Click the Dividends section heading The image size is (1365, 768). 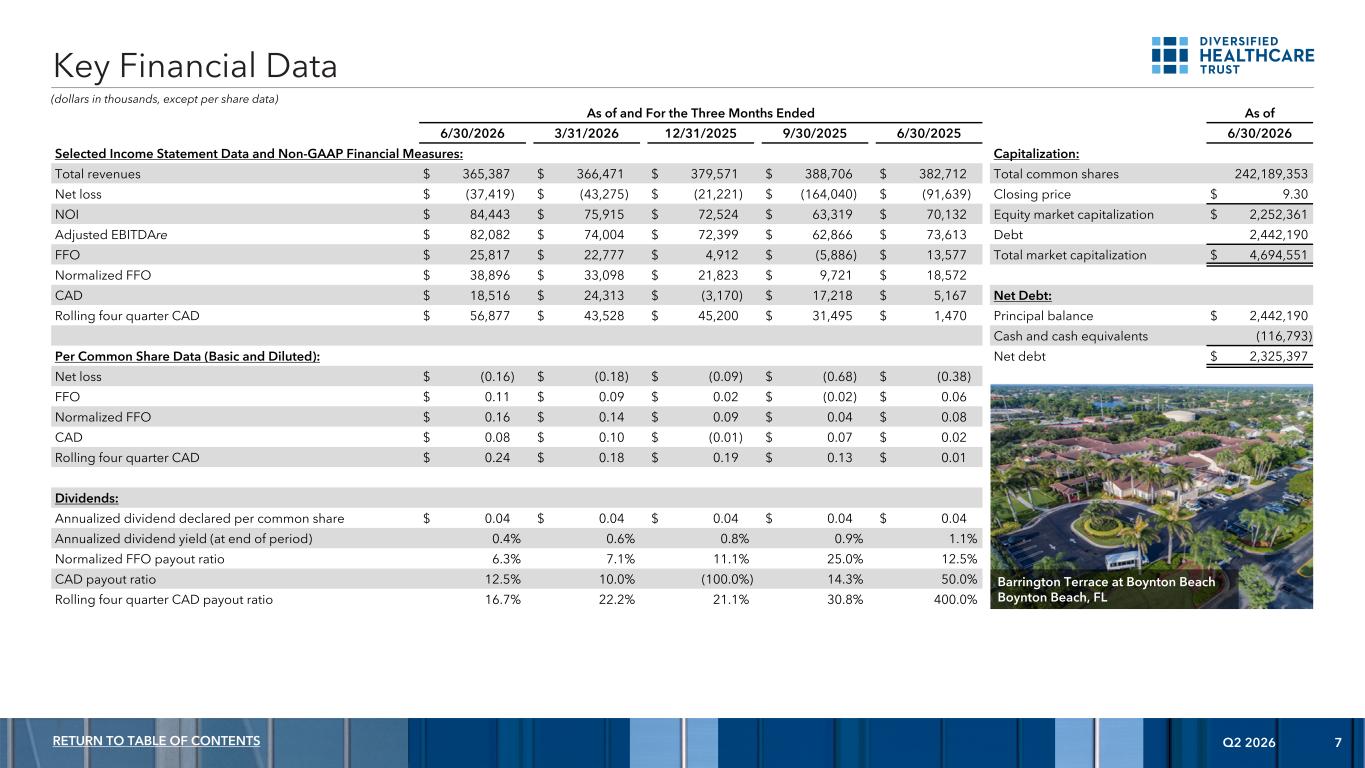(86, 498)
